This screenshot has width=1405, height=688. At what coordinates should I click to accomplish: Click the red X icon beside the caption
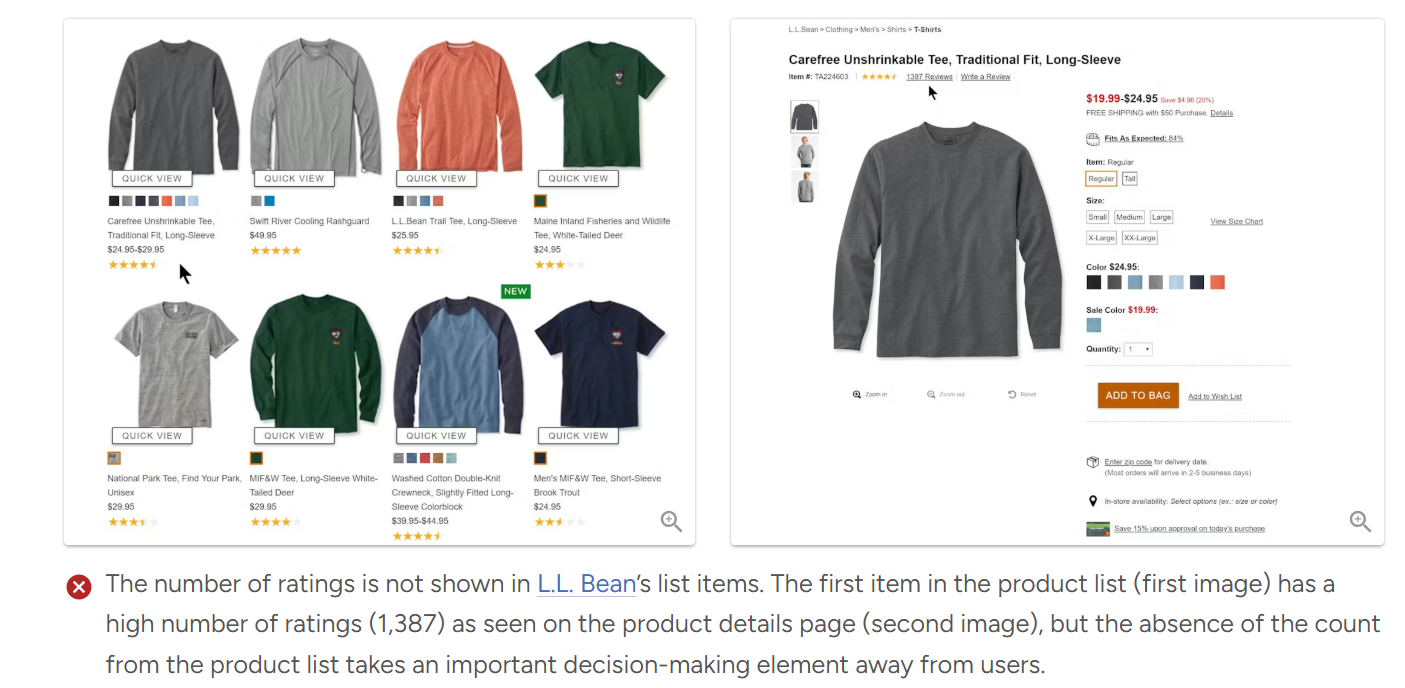[x=79, y=587]
